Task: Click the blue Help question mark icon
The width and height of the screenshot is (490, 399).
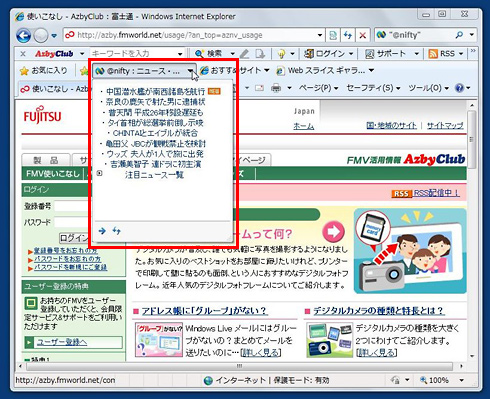Action: coord(459,88)
